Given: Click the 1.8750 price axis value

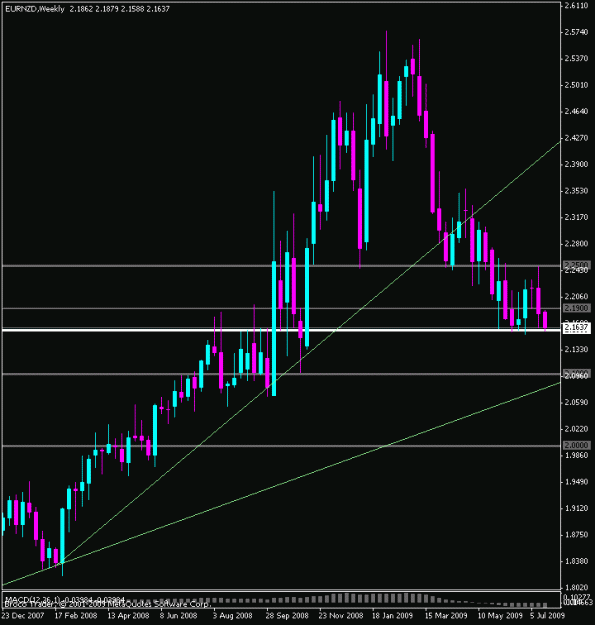Looking at the screenshot, I should 576,535.
